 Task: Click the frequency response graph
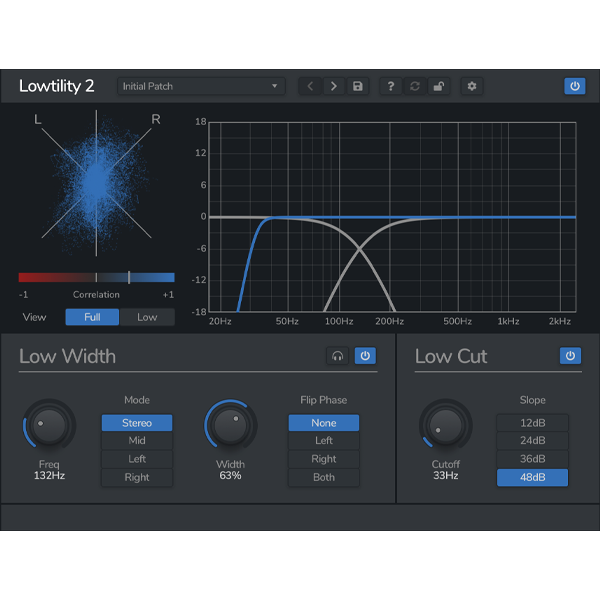click(x=392, y=217)
